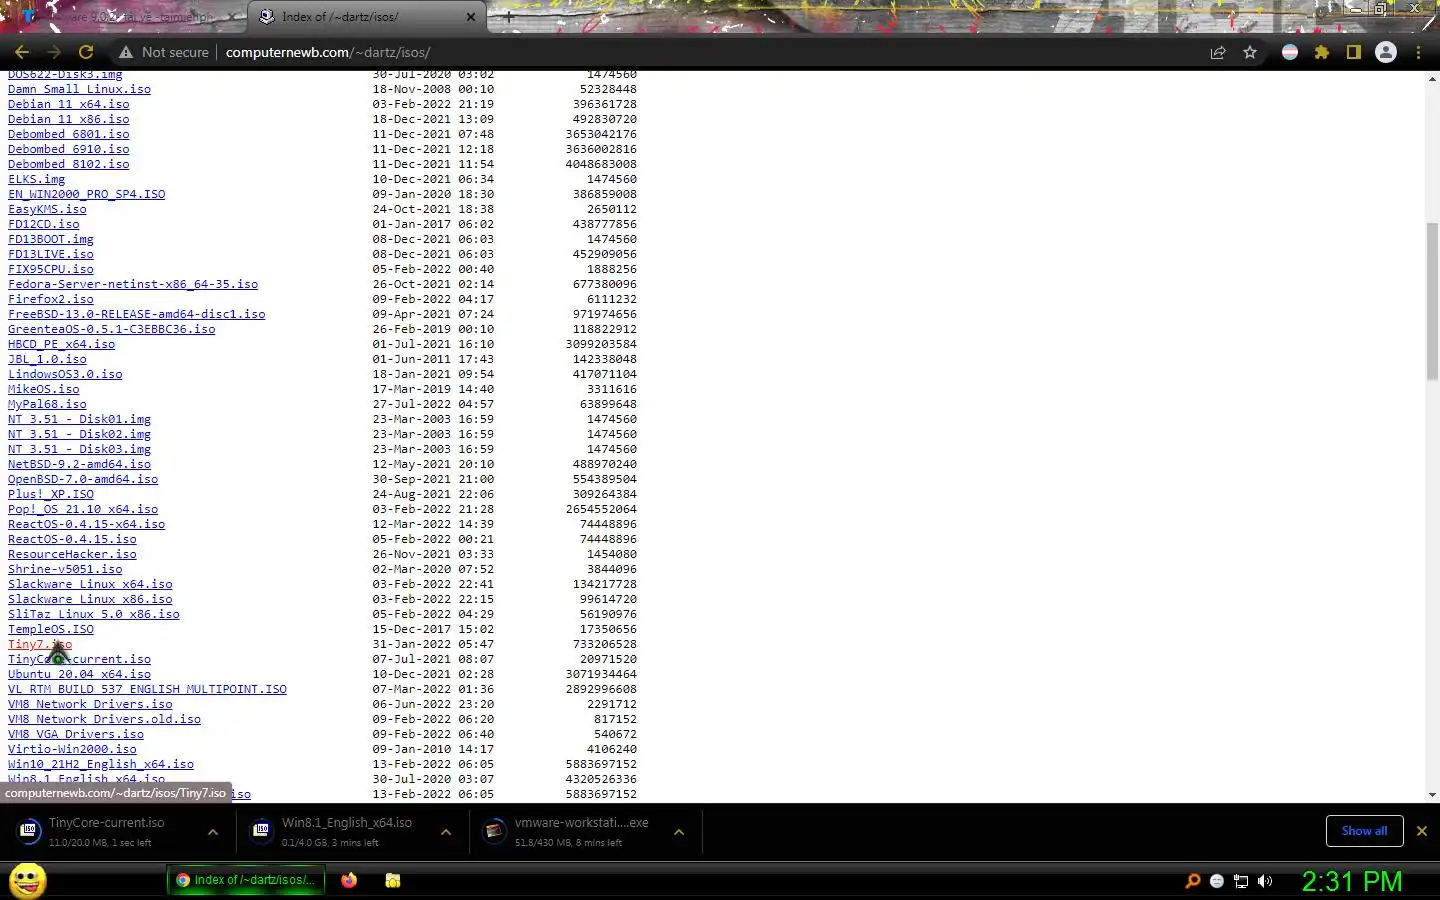Image resolution: width=1440 pixels, height=900 pixels.
Task: Open the flag-colored extension icon
Action: click(x=1290, y=52)
